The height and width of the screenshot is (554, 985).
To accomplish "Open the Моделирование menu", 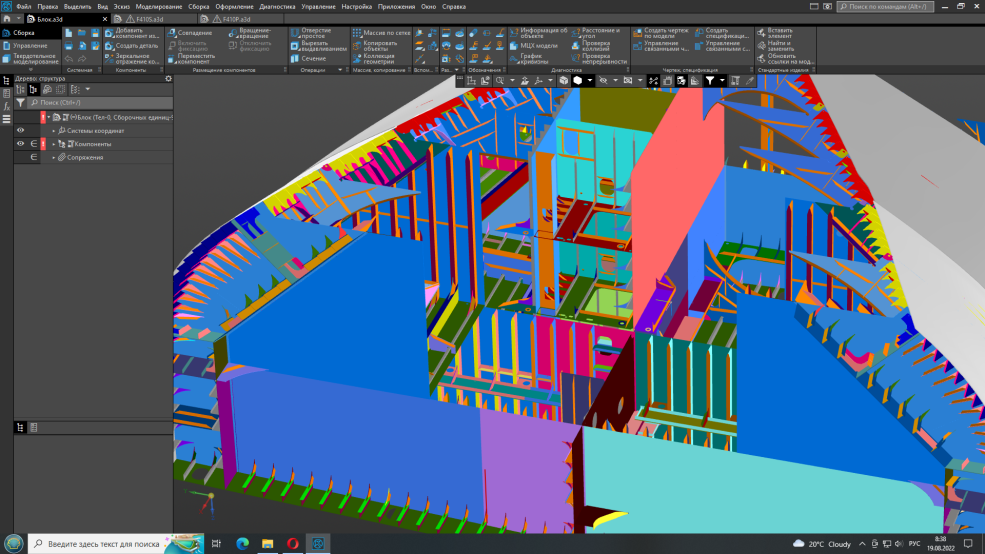I will pyautogui.click(x=159, y=6).
